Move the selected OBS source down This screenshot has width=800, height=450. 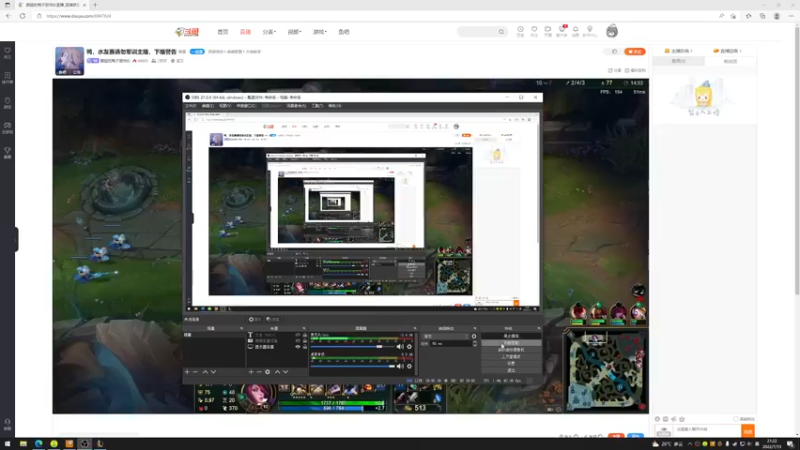coord(286,372)
